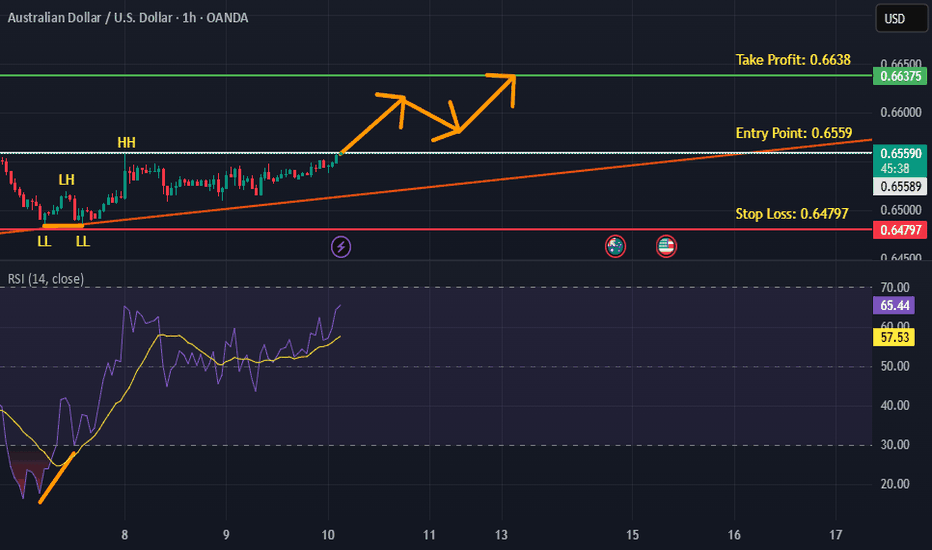Click the date 16 on the time axis
The height and width of the screenshot is (550, 932).
[734, 535]
